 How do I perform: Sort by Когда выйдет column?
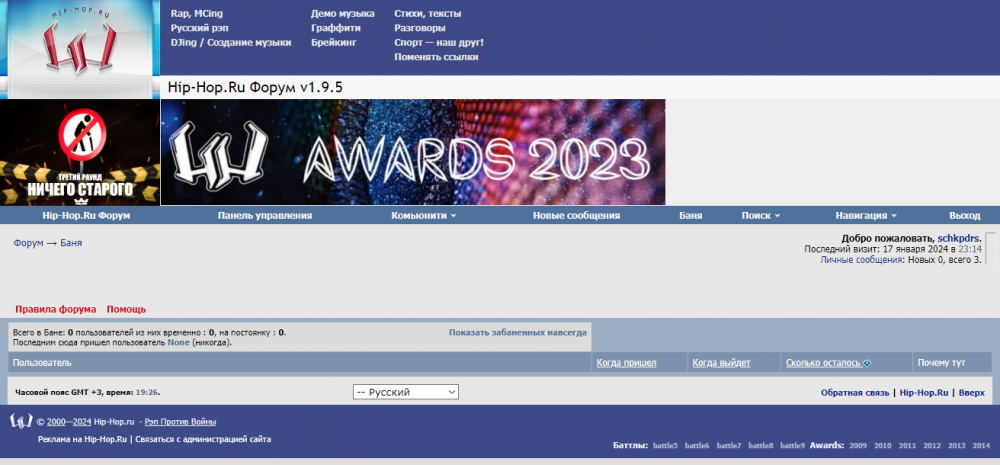(x=721, y=363)
